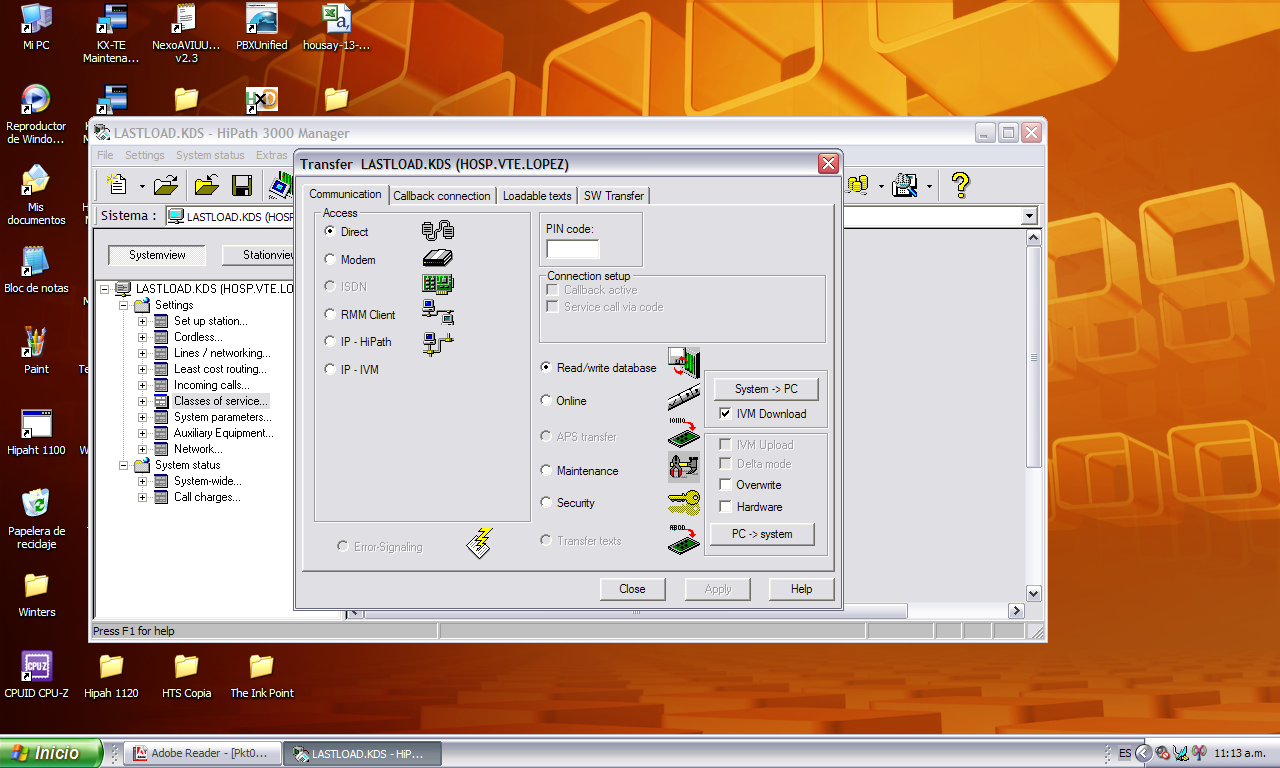Click the Maintenance tools icon
Image resolution: width=1280 pixels, height=768 pixels.
684,467
